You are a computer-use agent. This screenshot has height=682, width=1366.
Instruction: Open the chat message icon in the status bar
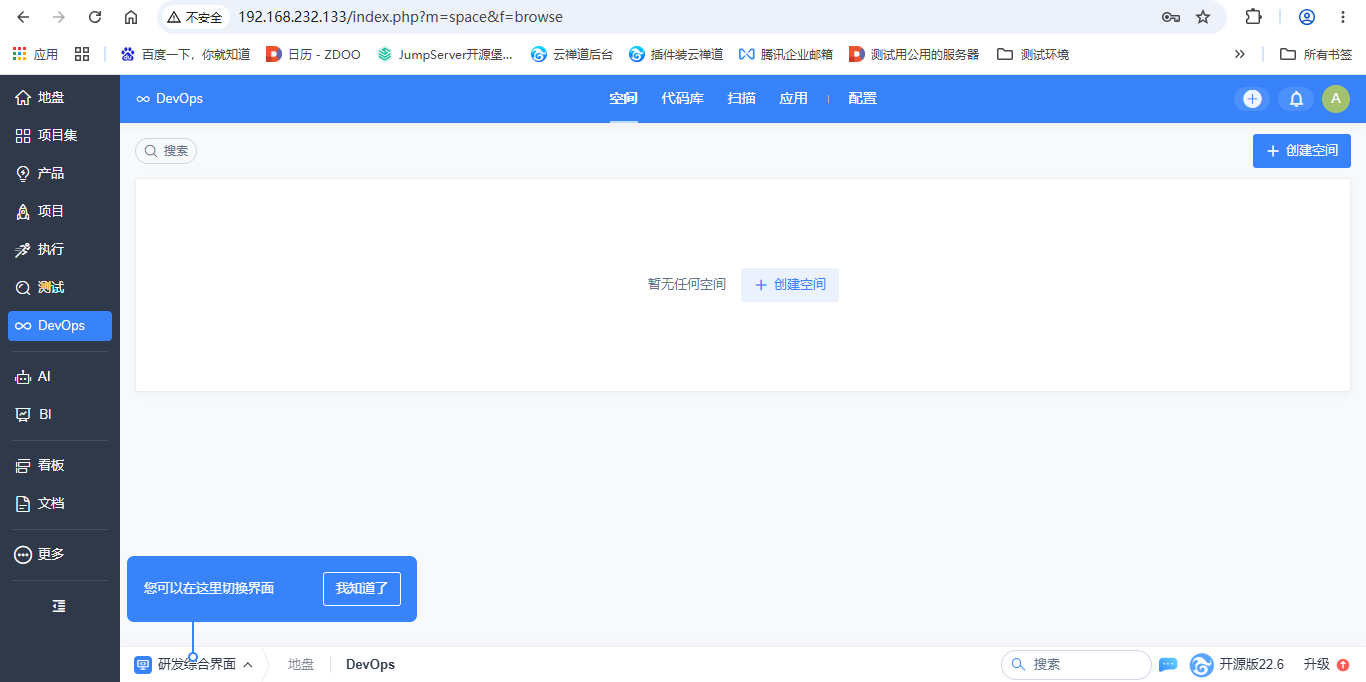pyautogui.click(x=1168, y=665)
